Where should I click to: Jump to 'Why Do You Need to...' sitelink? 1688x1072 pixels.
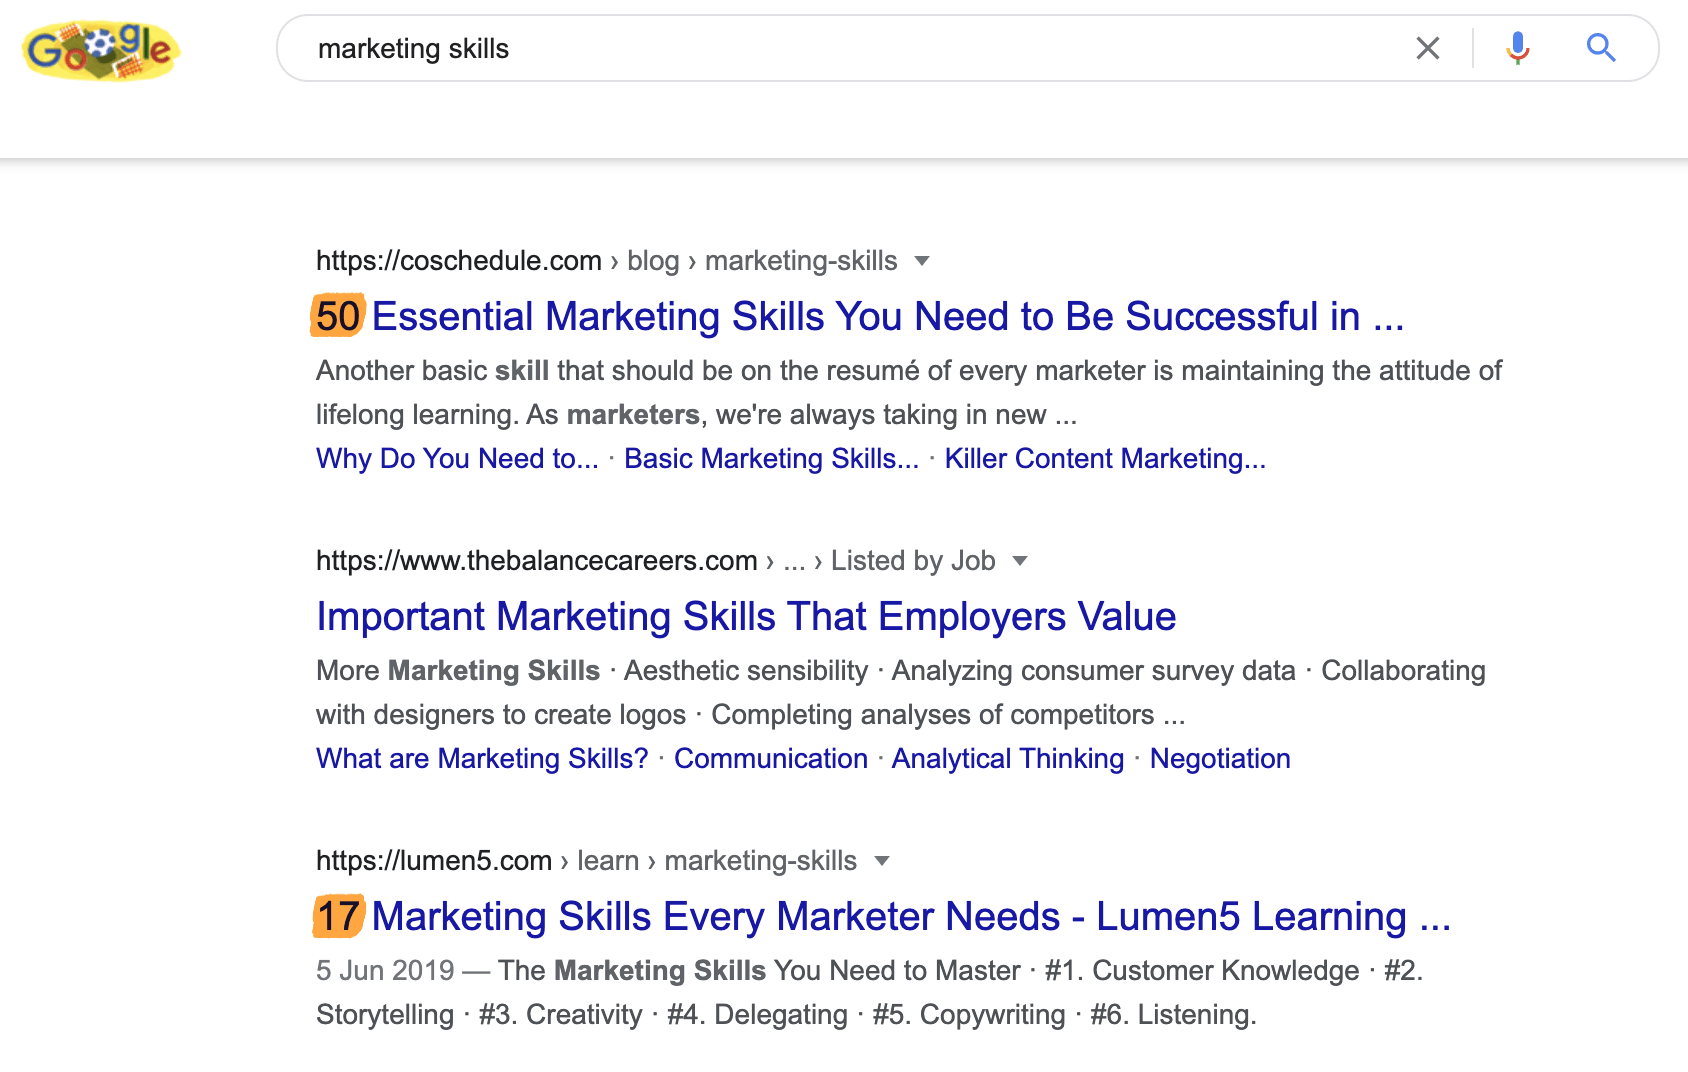click(457, 459)
